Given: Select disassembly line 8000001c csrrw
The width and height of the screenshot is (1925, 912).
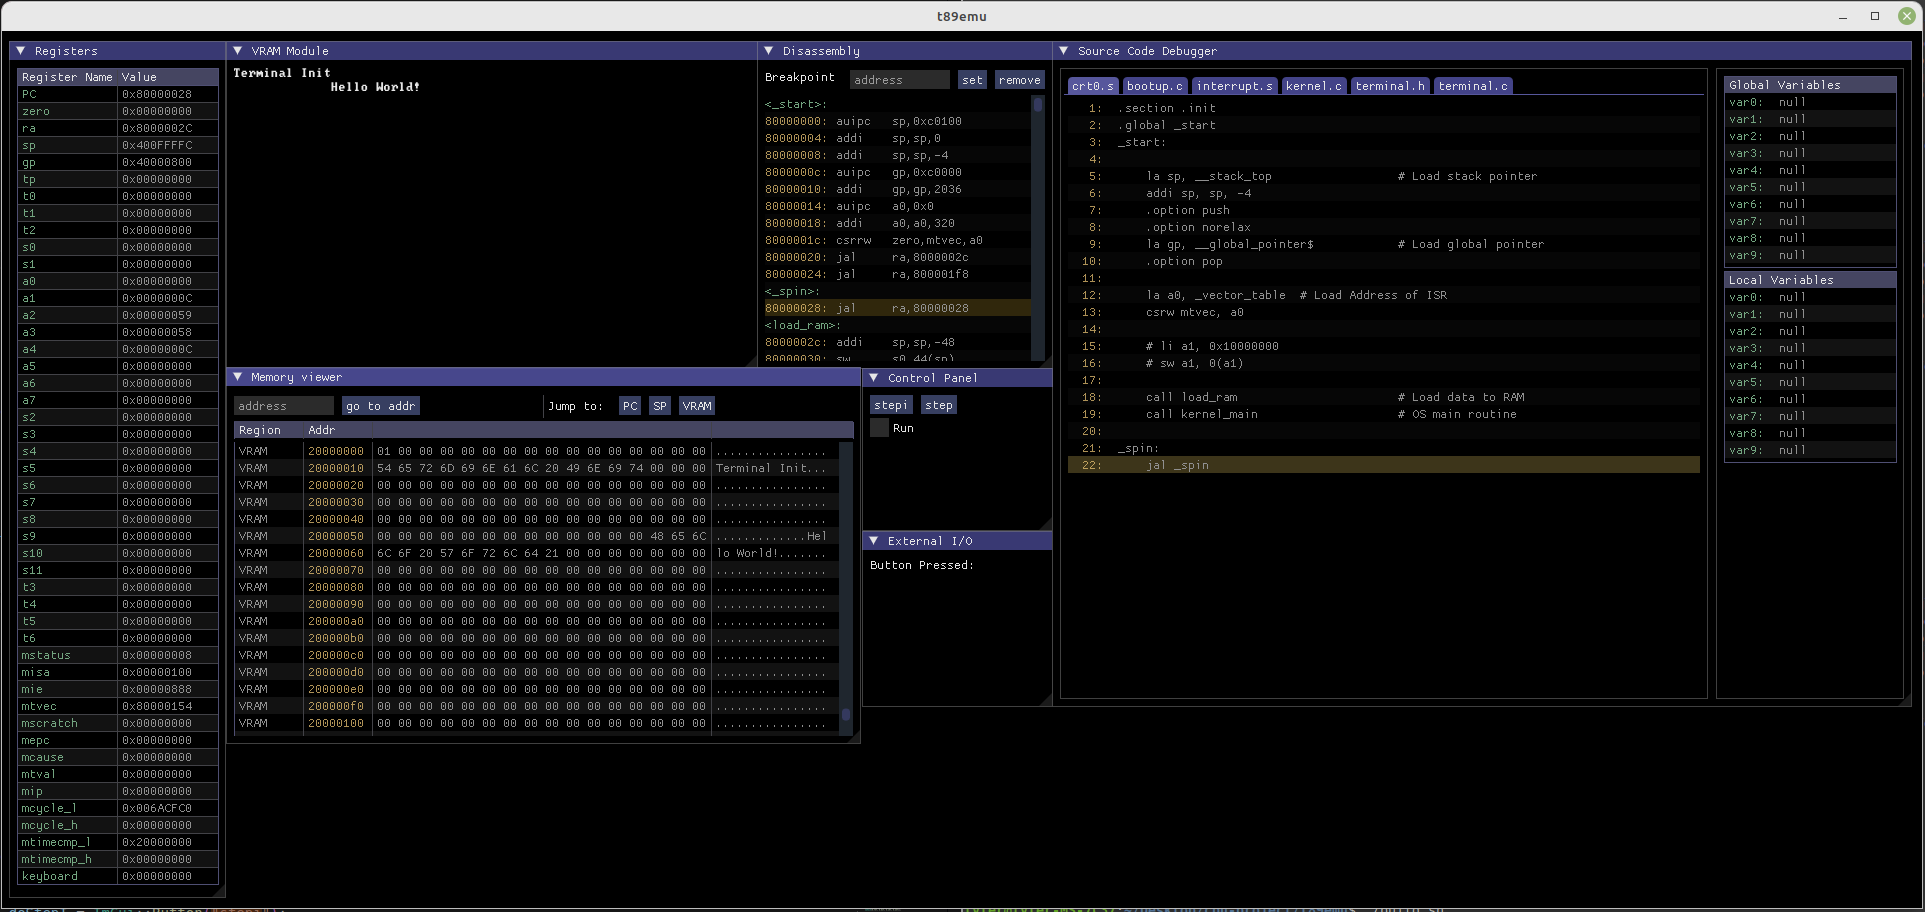Looking at the screenshot, I should [x=897, y=240].
